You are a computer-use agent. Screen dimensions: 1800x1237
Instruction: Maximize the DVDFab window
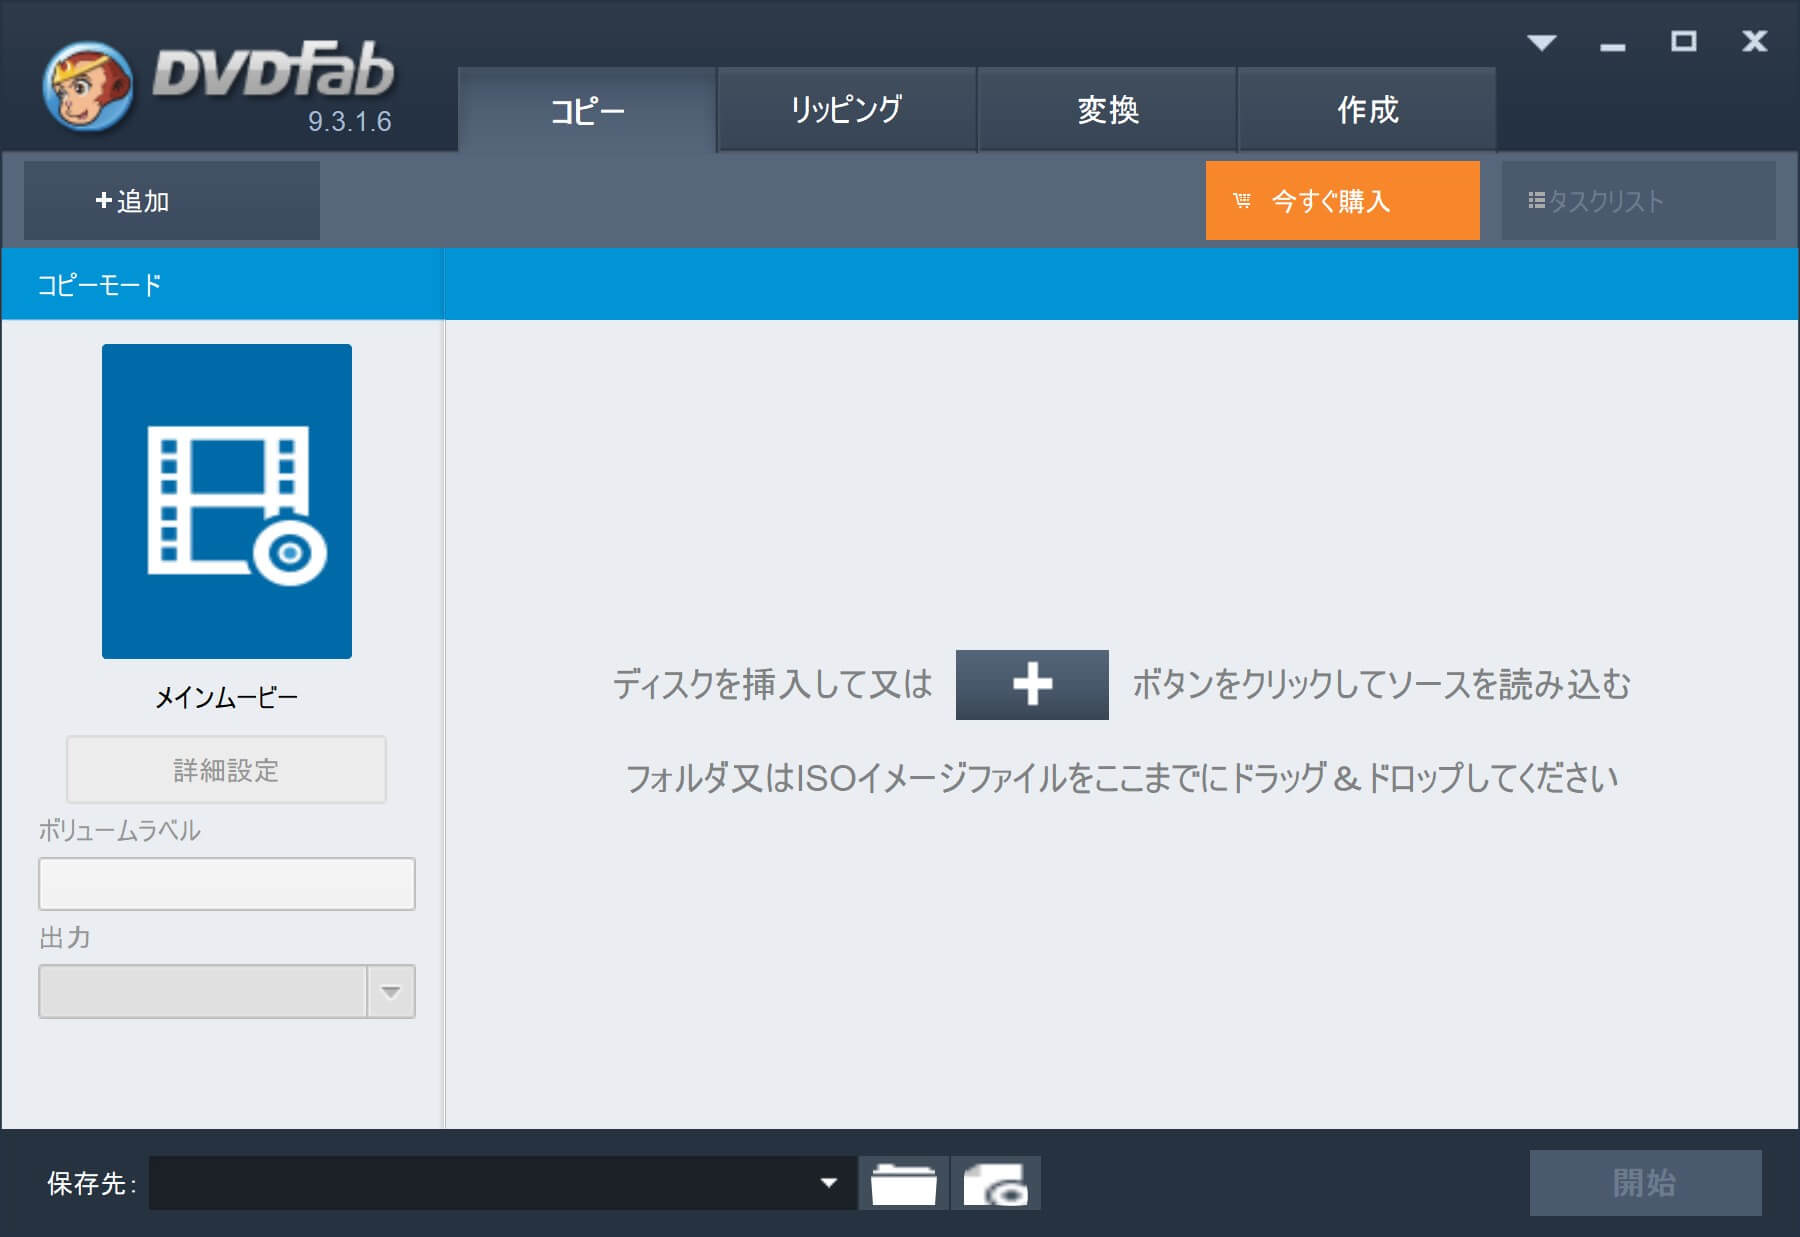point(1684,41)
